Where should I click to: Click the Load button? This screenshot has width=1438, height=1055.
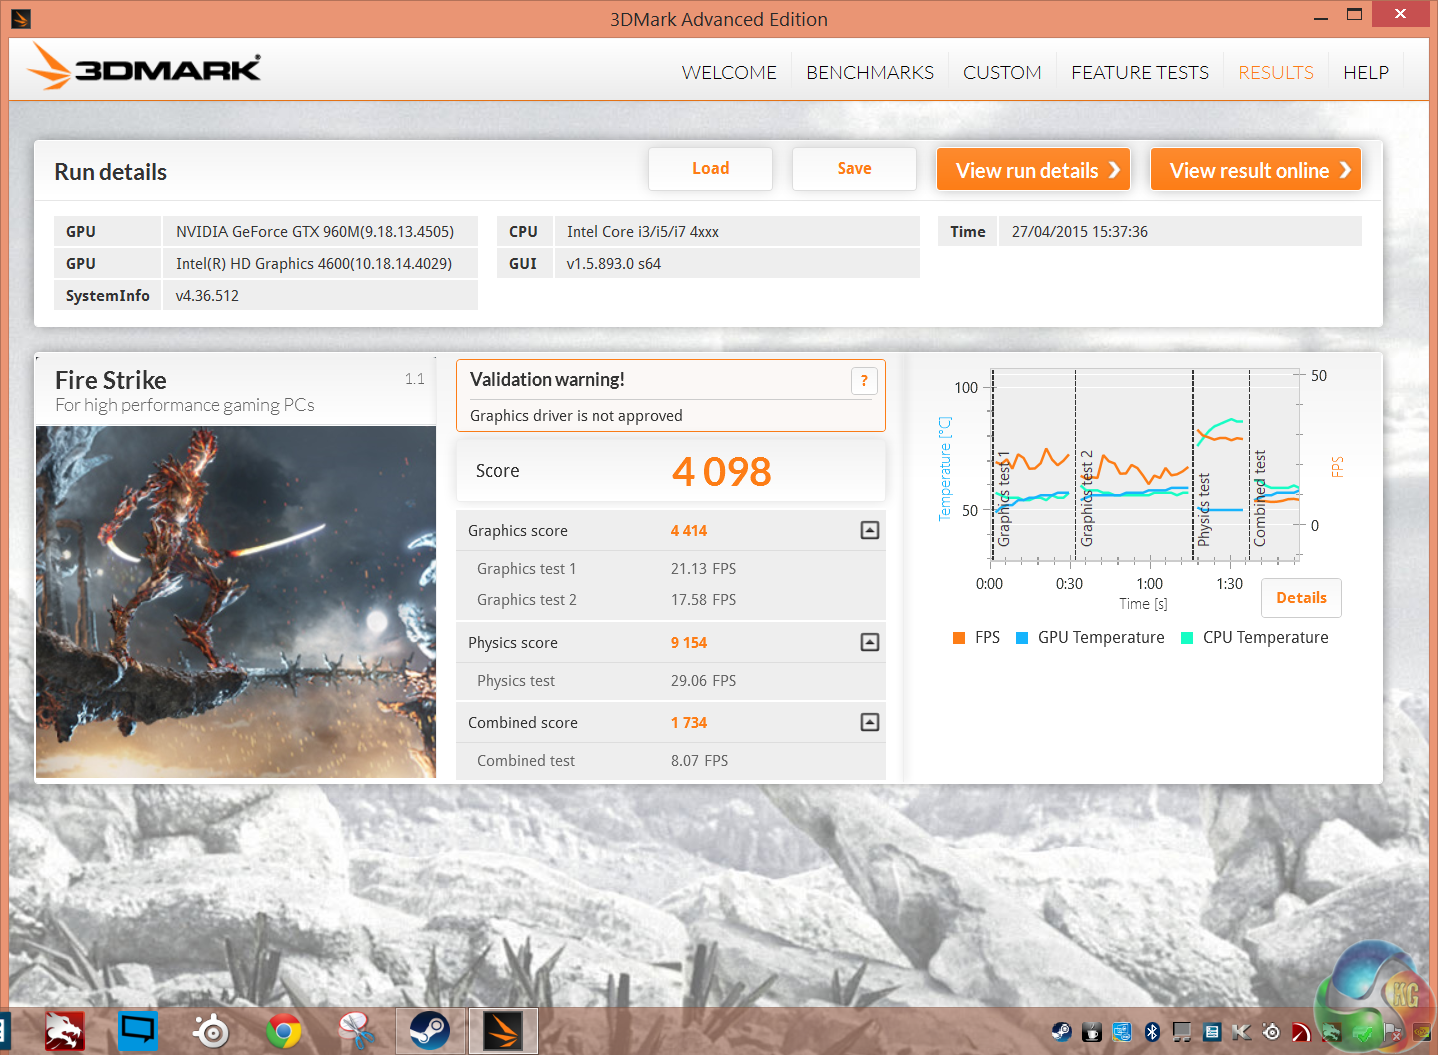[710, 169]
